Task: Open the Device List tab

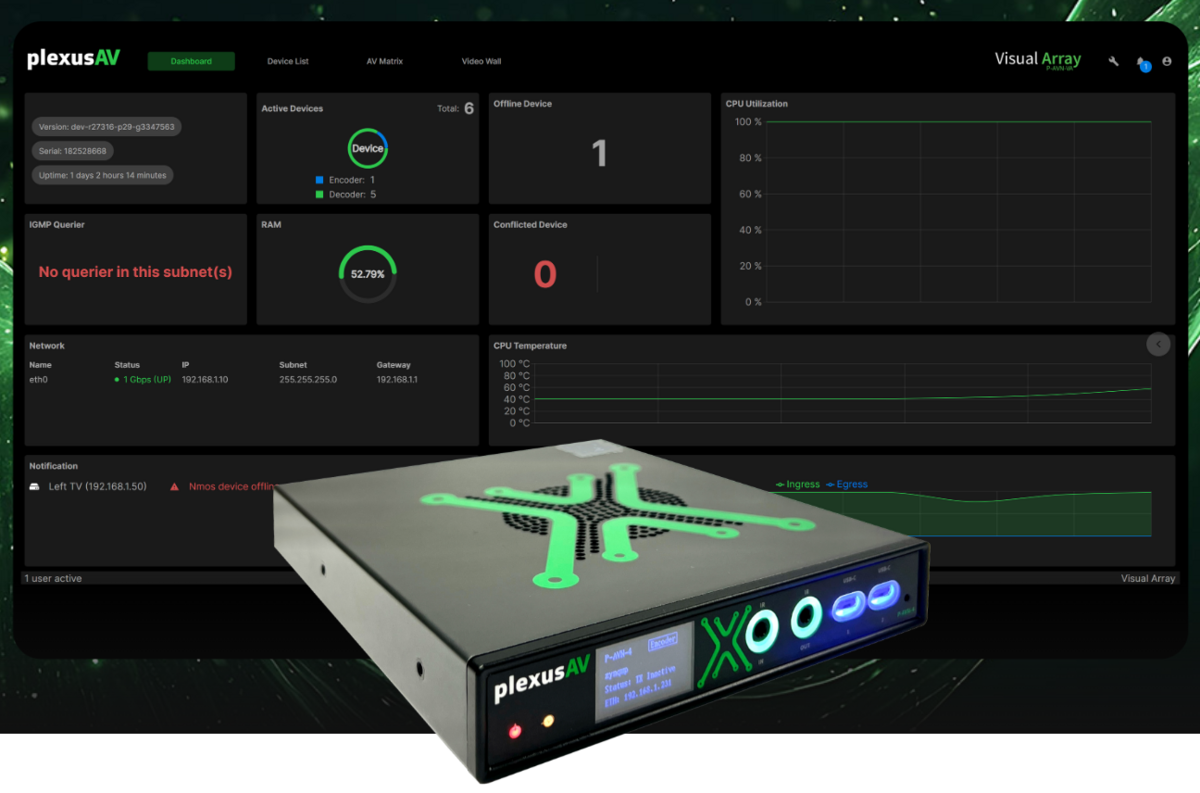Action: coord(288,61)
